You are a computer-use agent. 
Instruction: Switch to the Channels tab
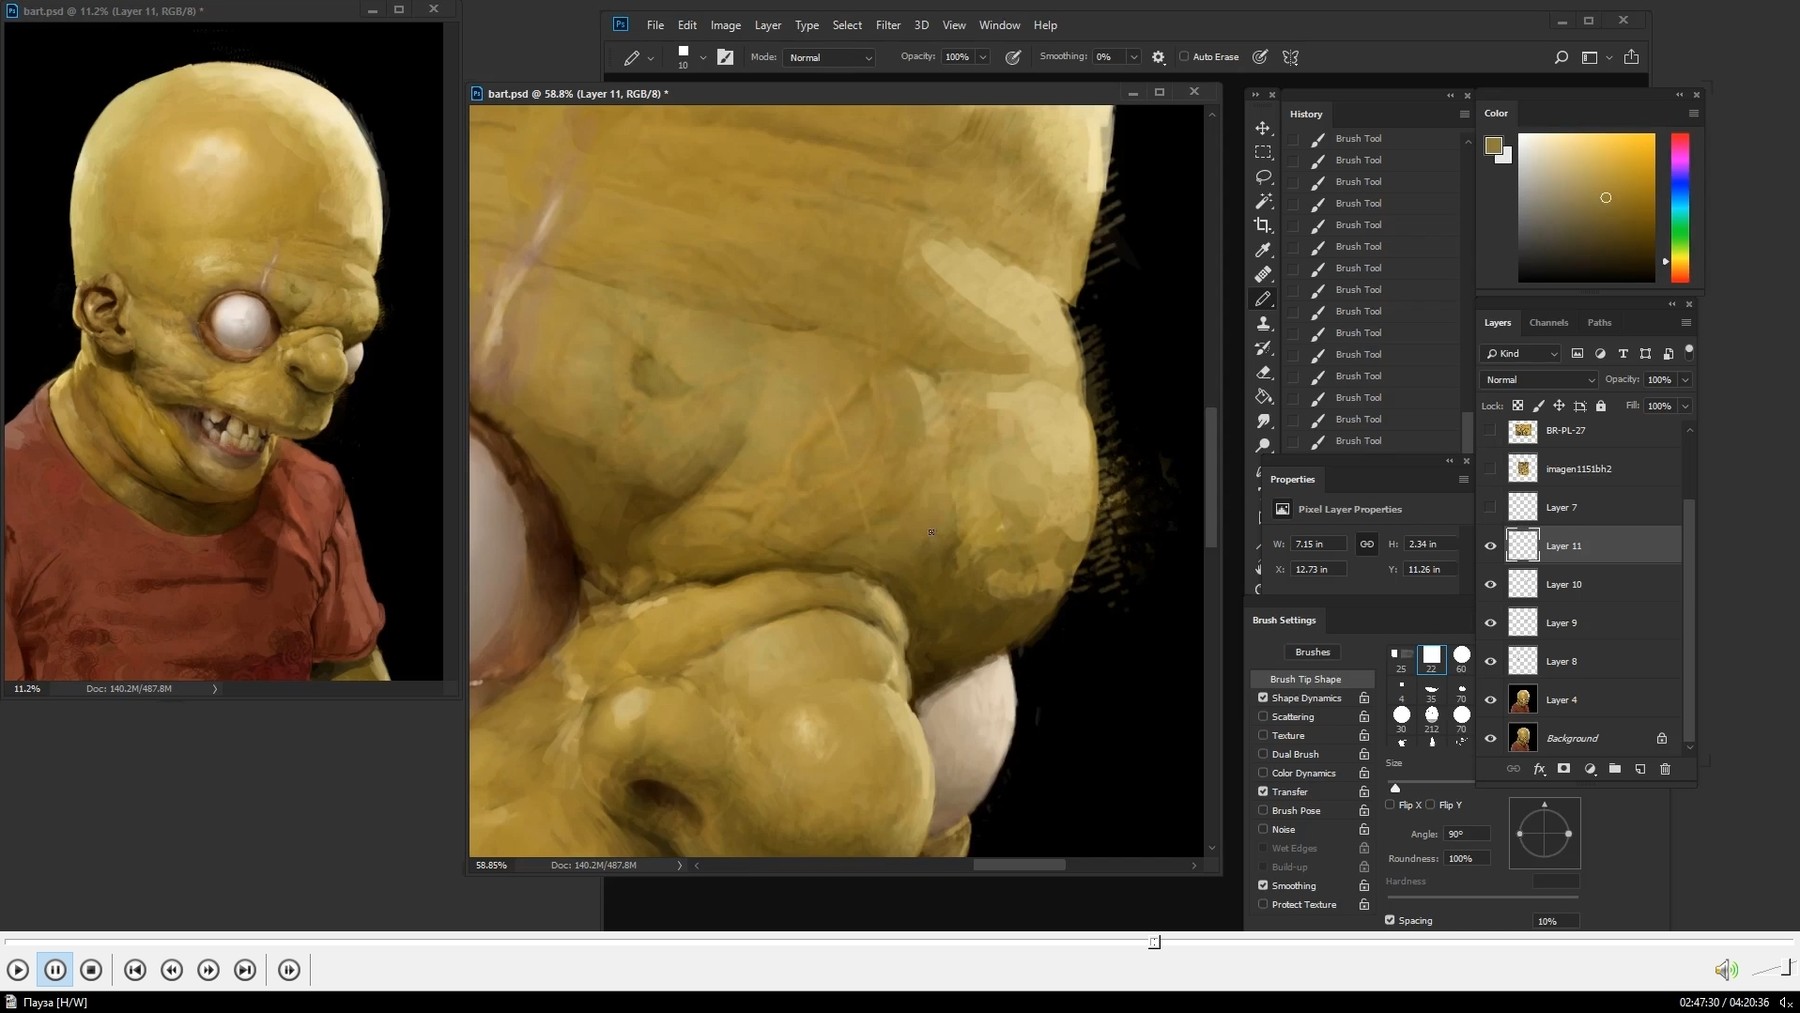pyautogui.click(x=1548, y=323)
